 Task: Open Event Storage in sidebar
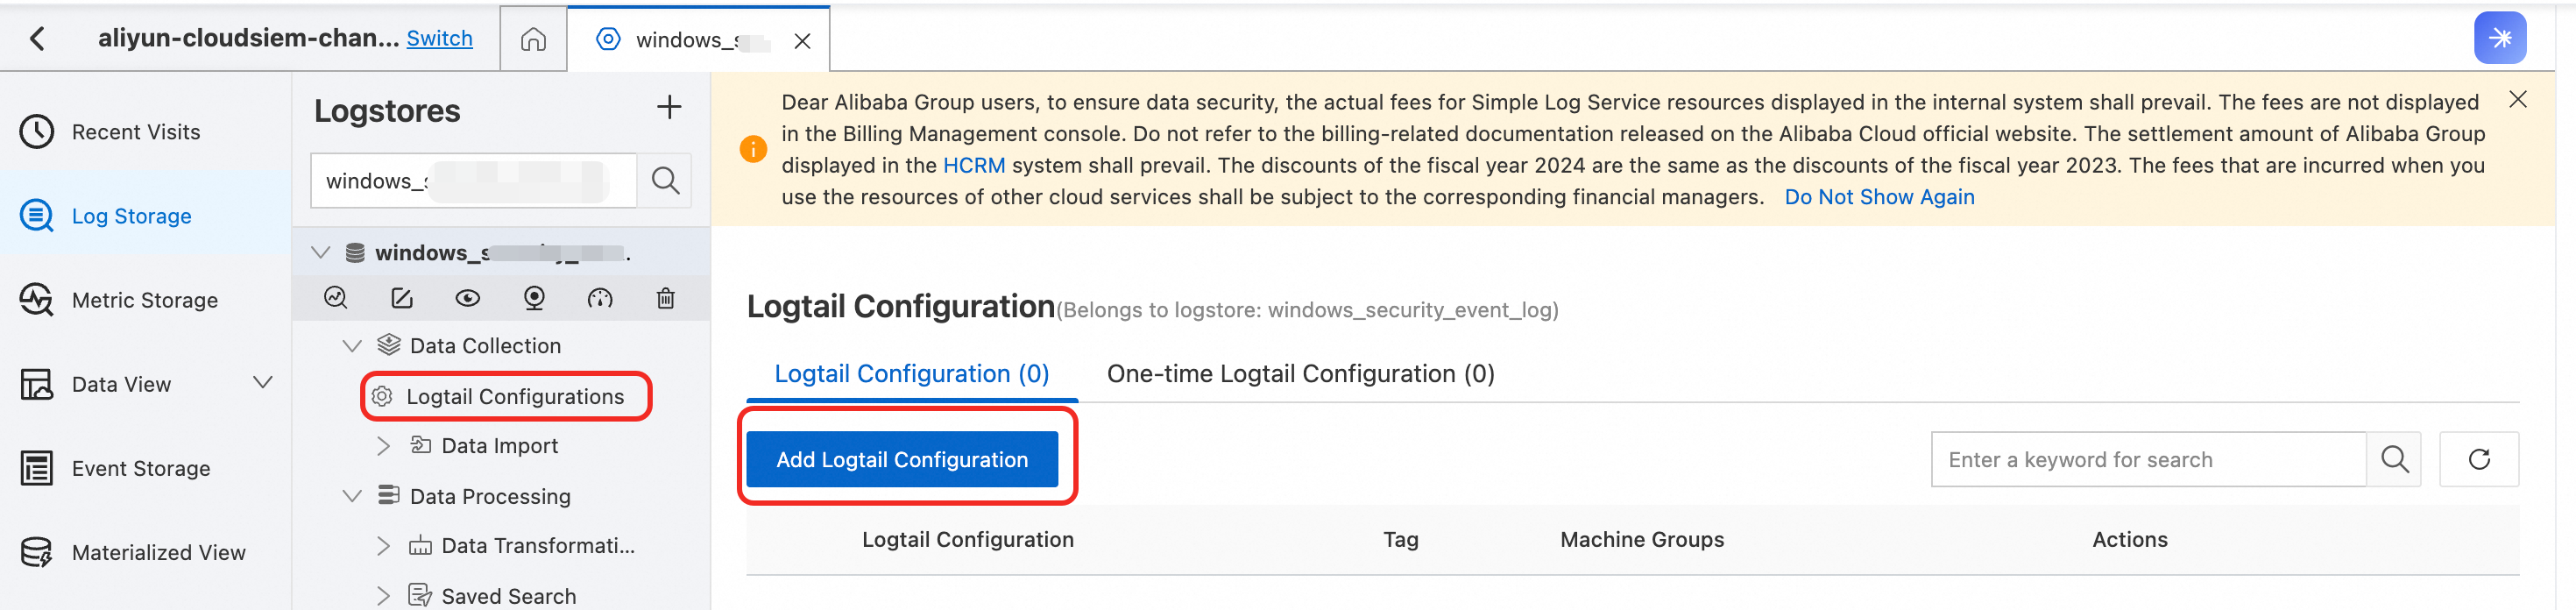[x=141, y=468]
